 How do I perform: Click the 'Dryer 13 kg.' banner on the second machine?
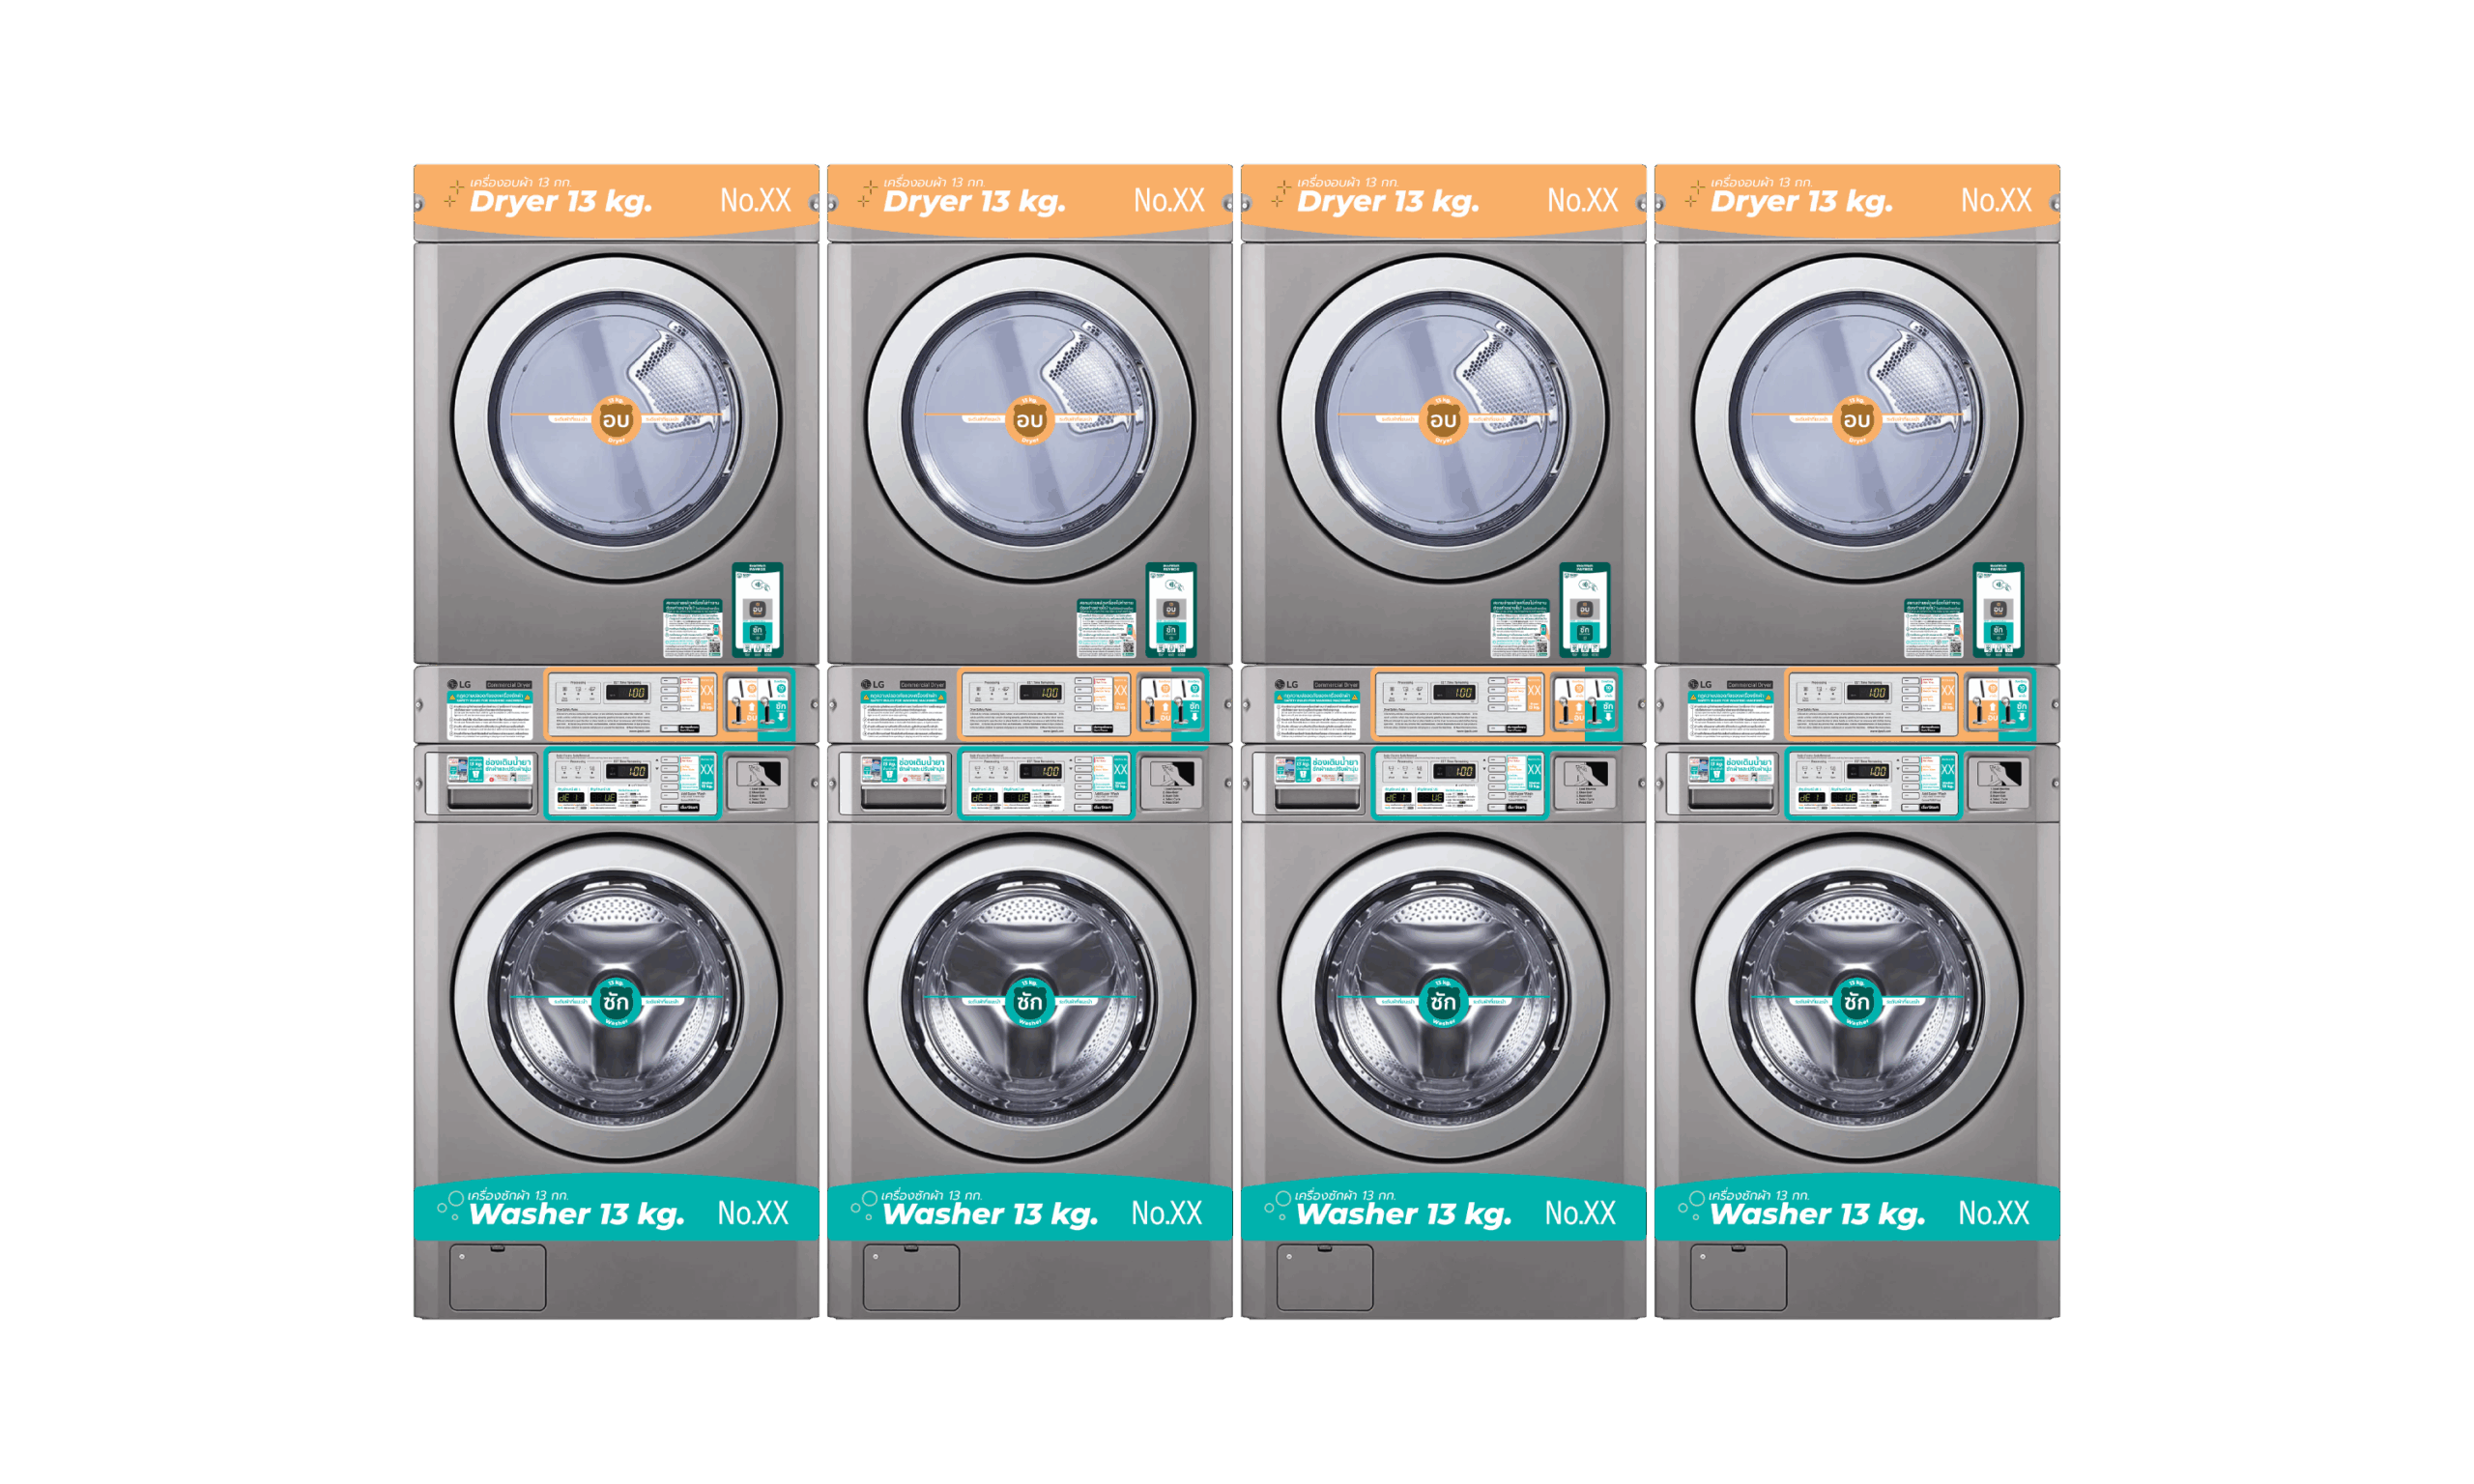tap(974, 201)
